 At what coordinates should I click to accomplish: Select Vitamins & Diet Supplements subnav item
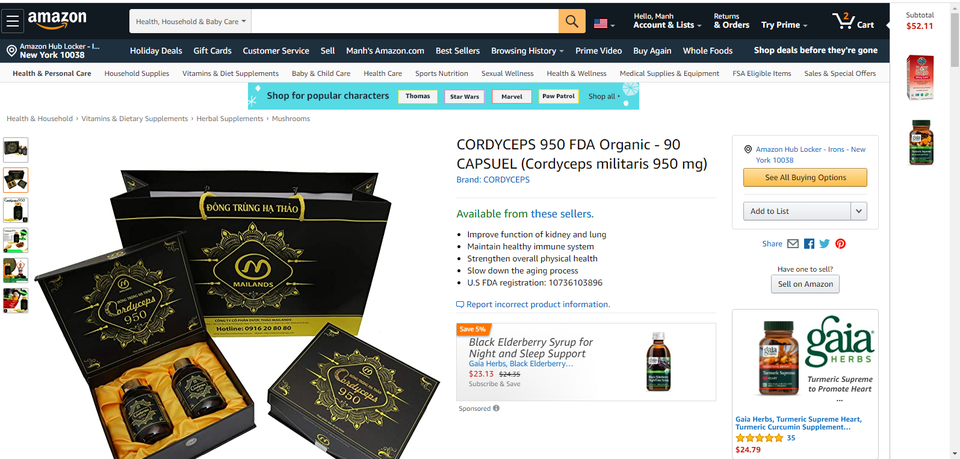(230, 73)
